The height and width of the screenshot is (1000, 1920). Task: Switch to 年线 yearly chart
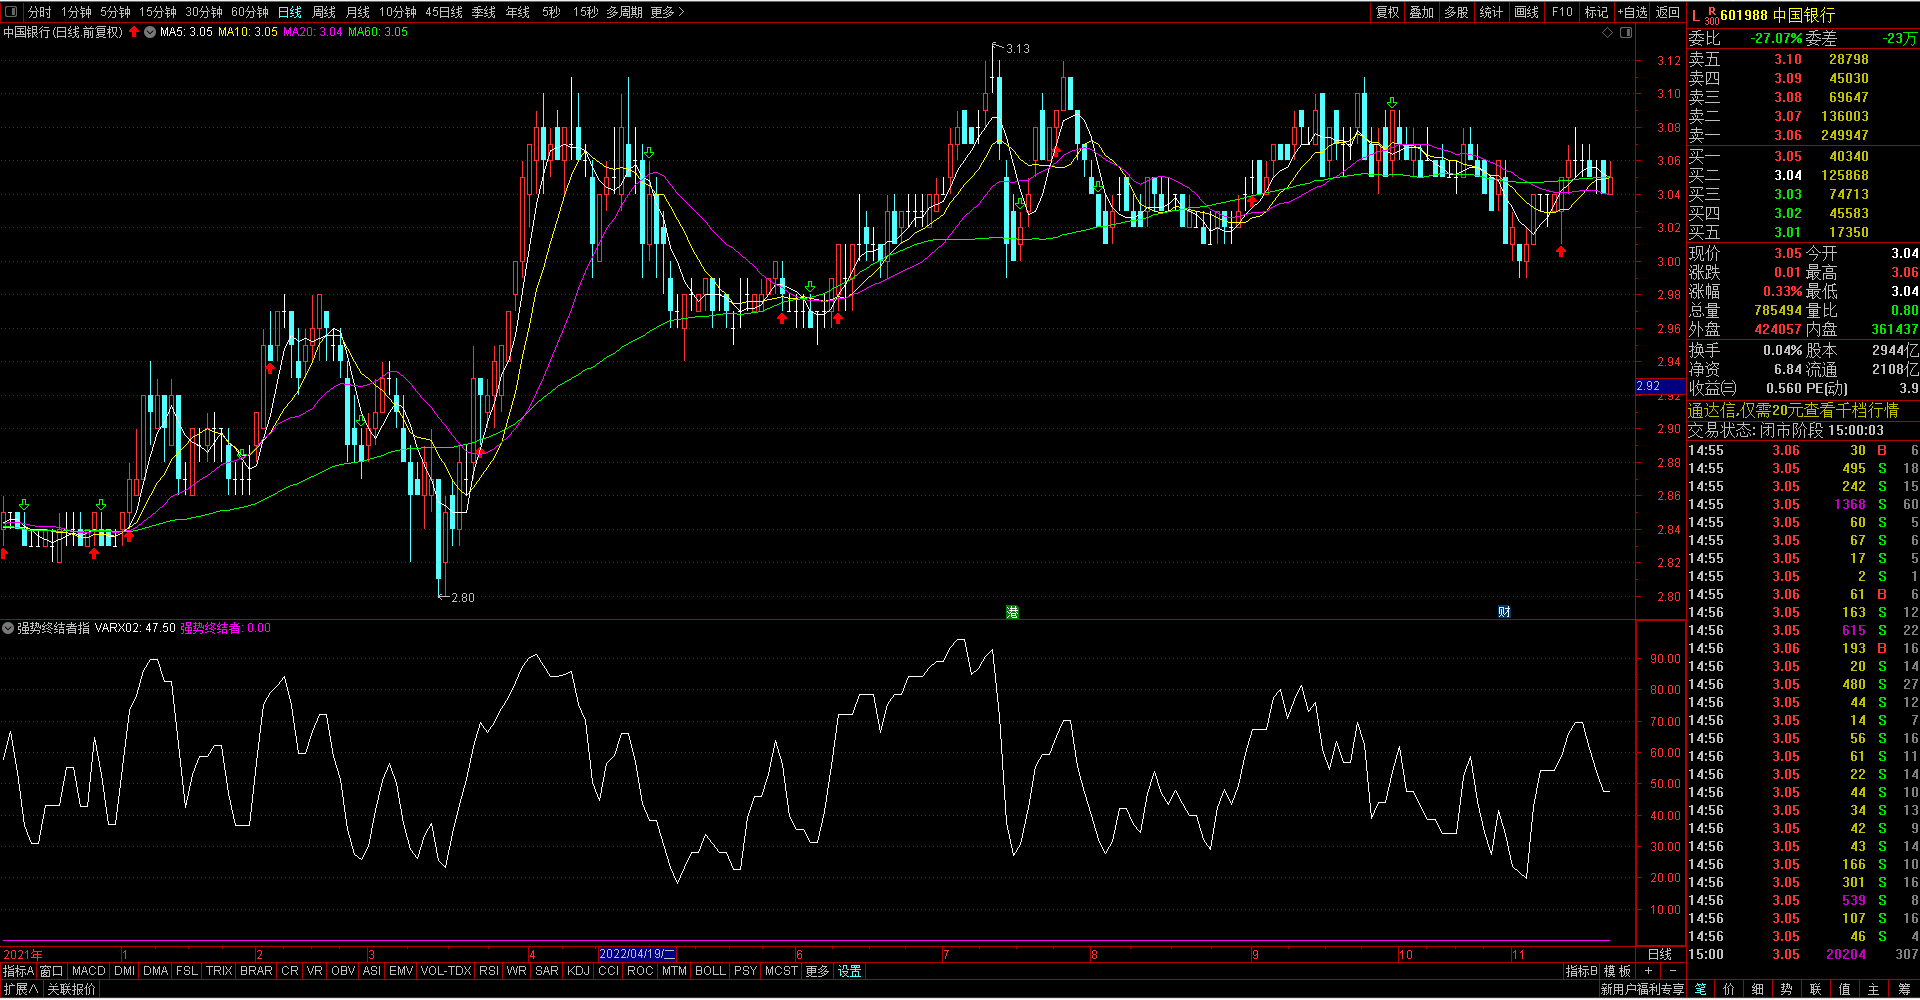tap(518, 12)
